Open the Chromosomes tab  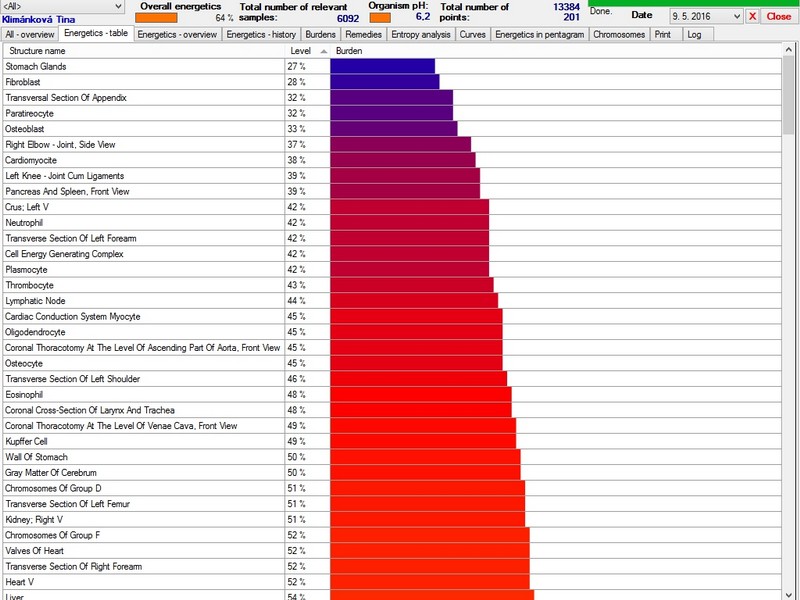click(619, 35)
